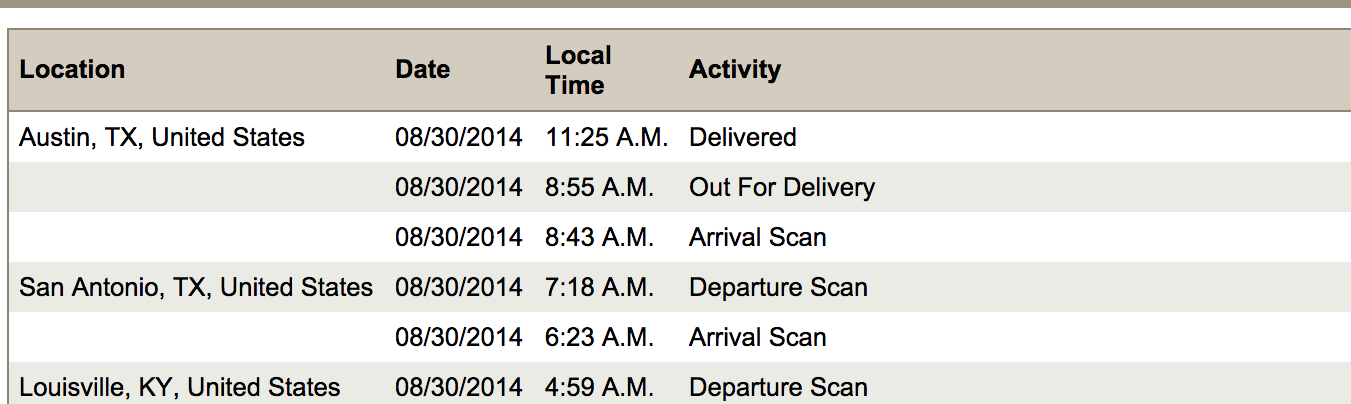Screen dimensions: 1351x404
Task: Click the Out For Delivery activity
Action: coord(781,188)
